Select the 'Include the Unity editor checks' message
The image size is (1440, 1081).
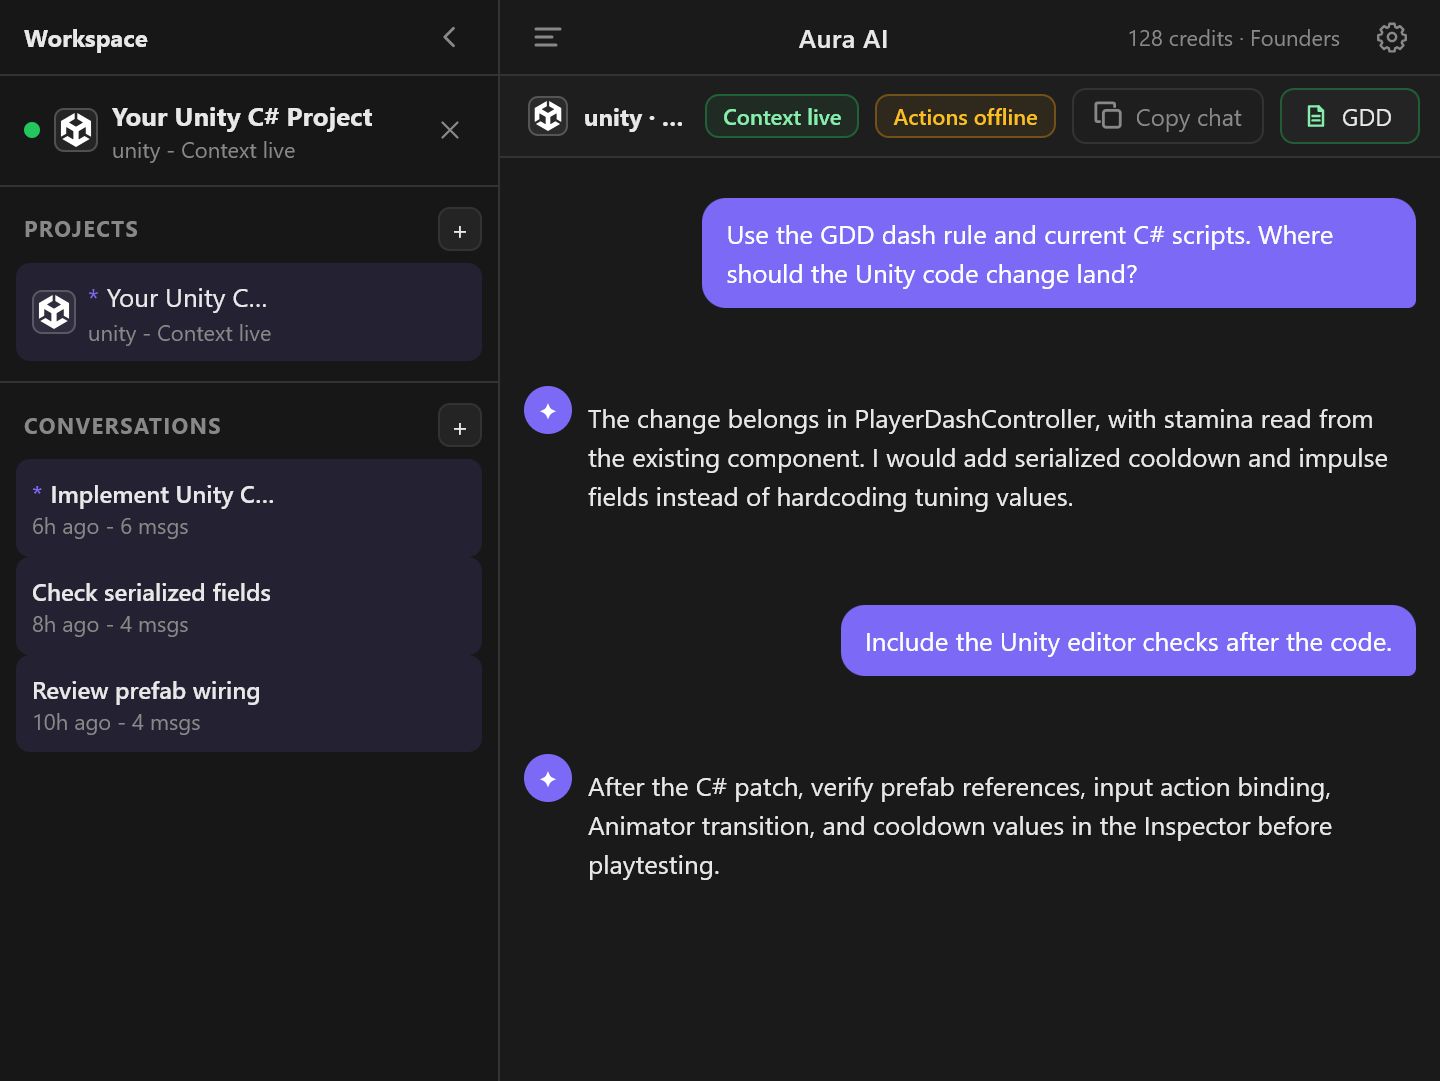pyautogui.click(x=1128, y=641)
